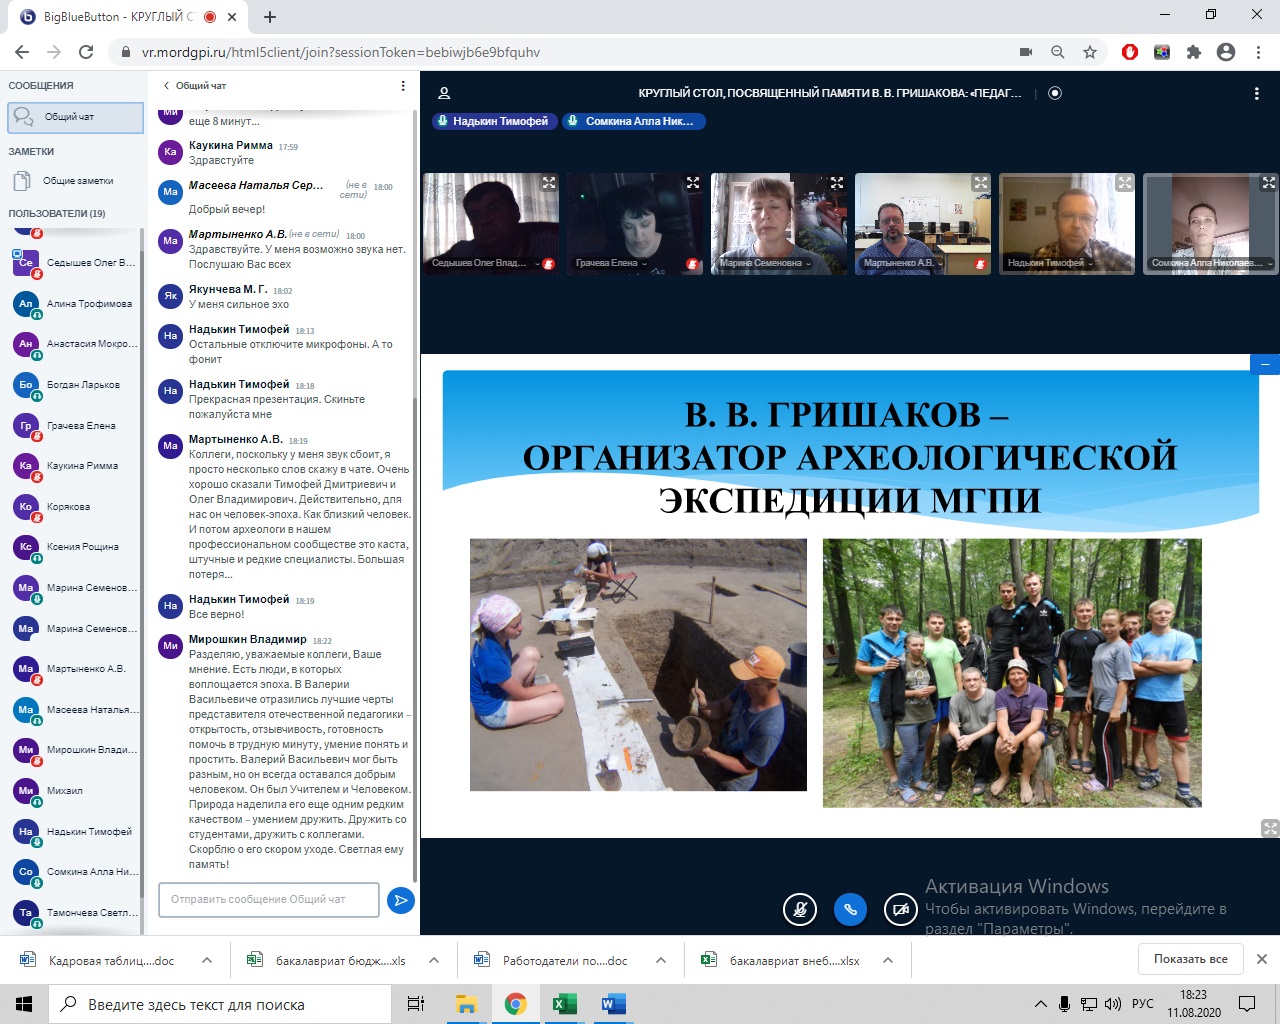This screenshot has width=1280, height=1024.
Task: Share webcam button
Action: 901,909
